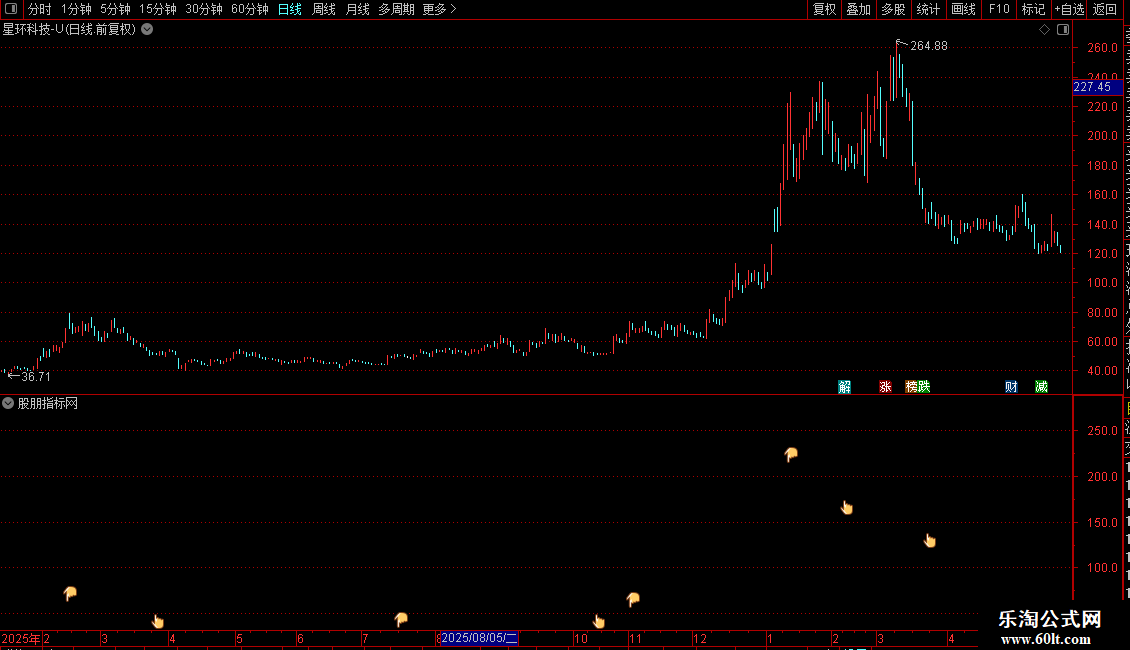1130x650 pixels.
Task: Click the pointing hand signal above October label
Action: (x=599, y=621)
